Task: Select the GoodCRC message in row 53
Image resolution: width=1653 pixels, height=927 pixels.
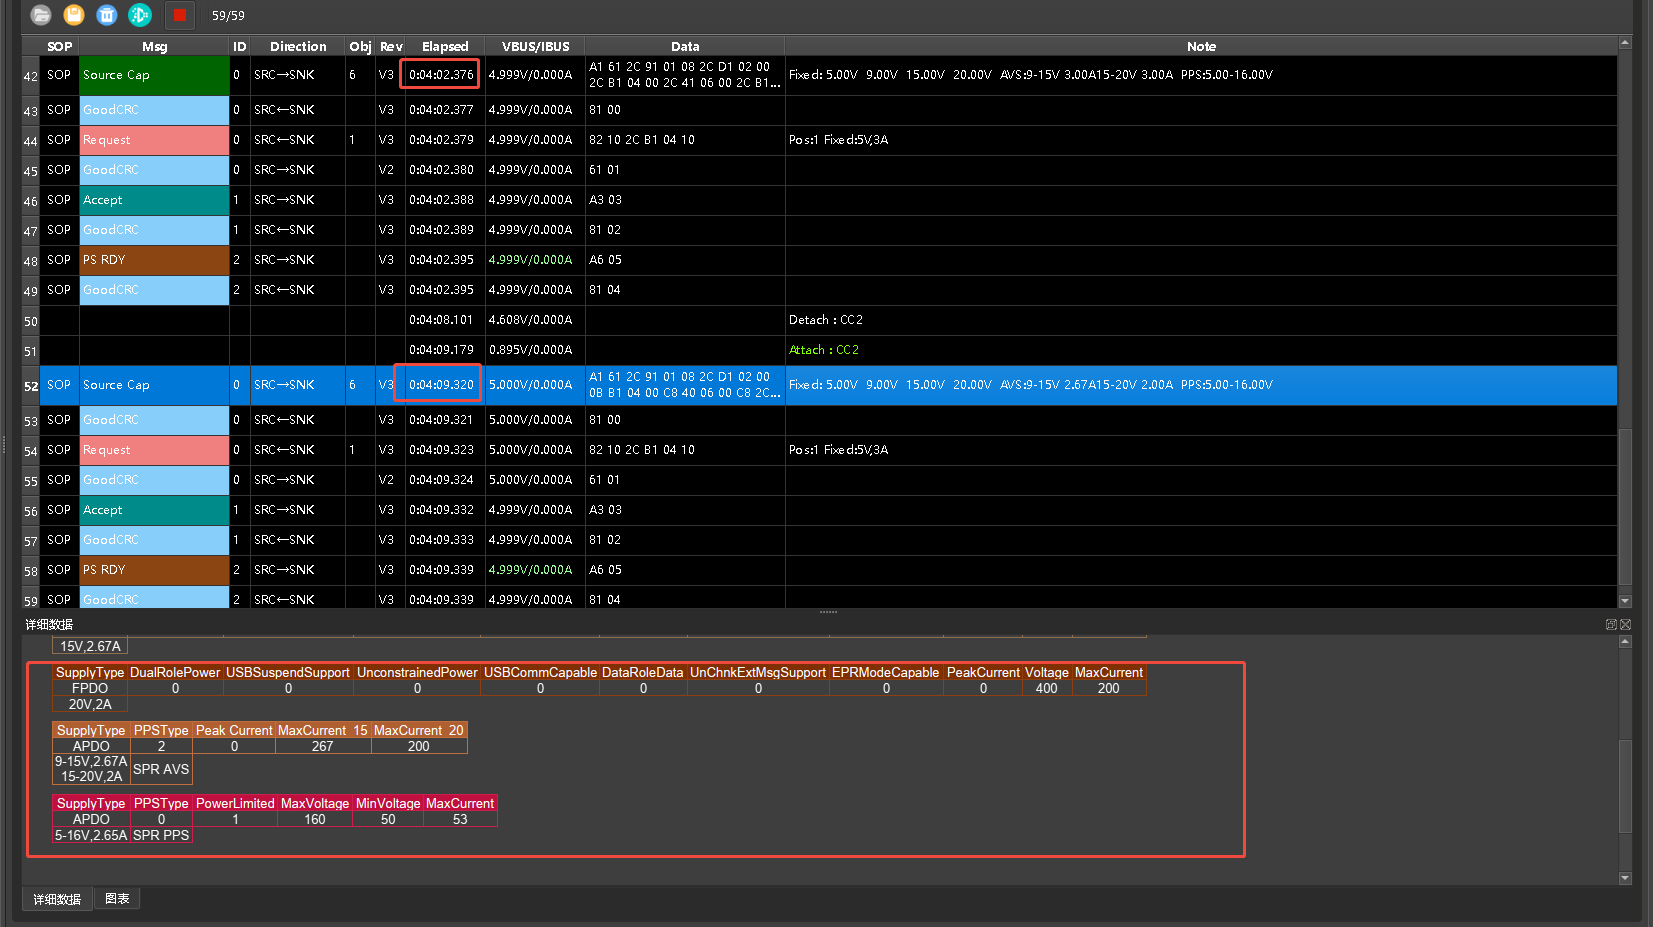Action: coord(154,420)
